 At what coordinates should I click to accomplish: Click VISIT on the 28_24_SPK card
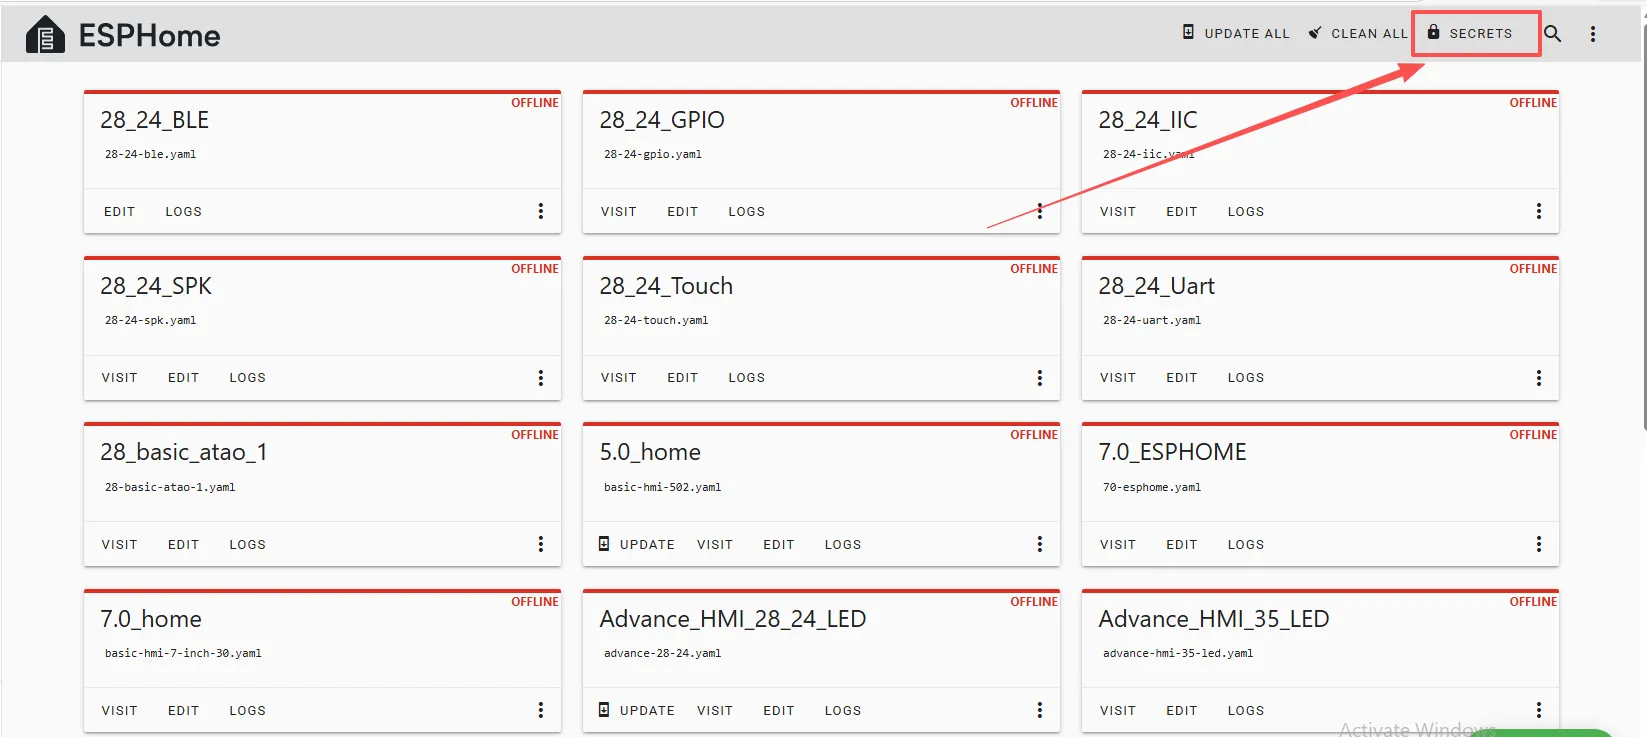tap(119, 378)
